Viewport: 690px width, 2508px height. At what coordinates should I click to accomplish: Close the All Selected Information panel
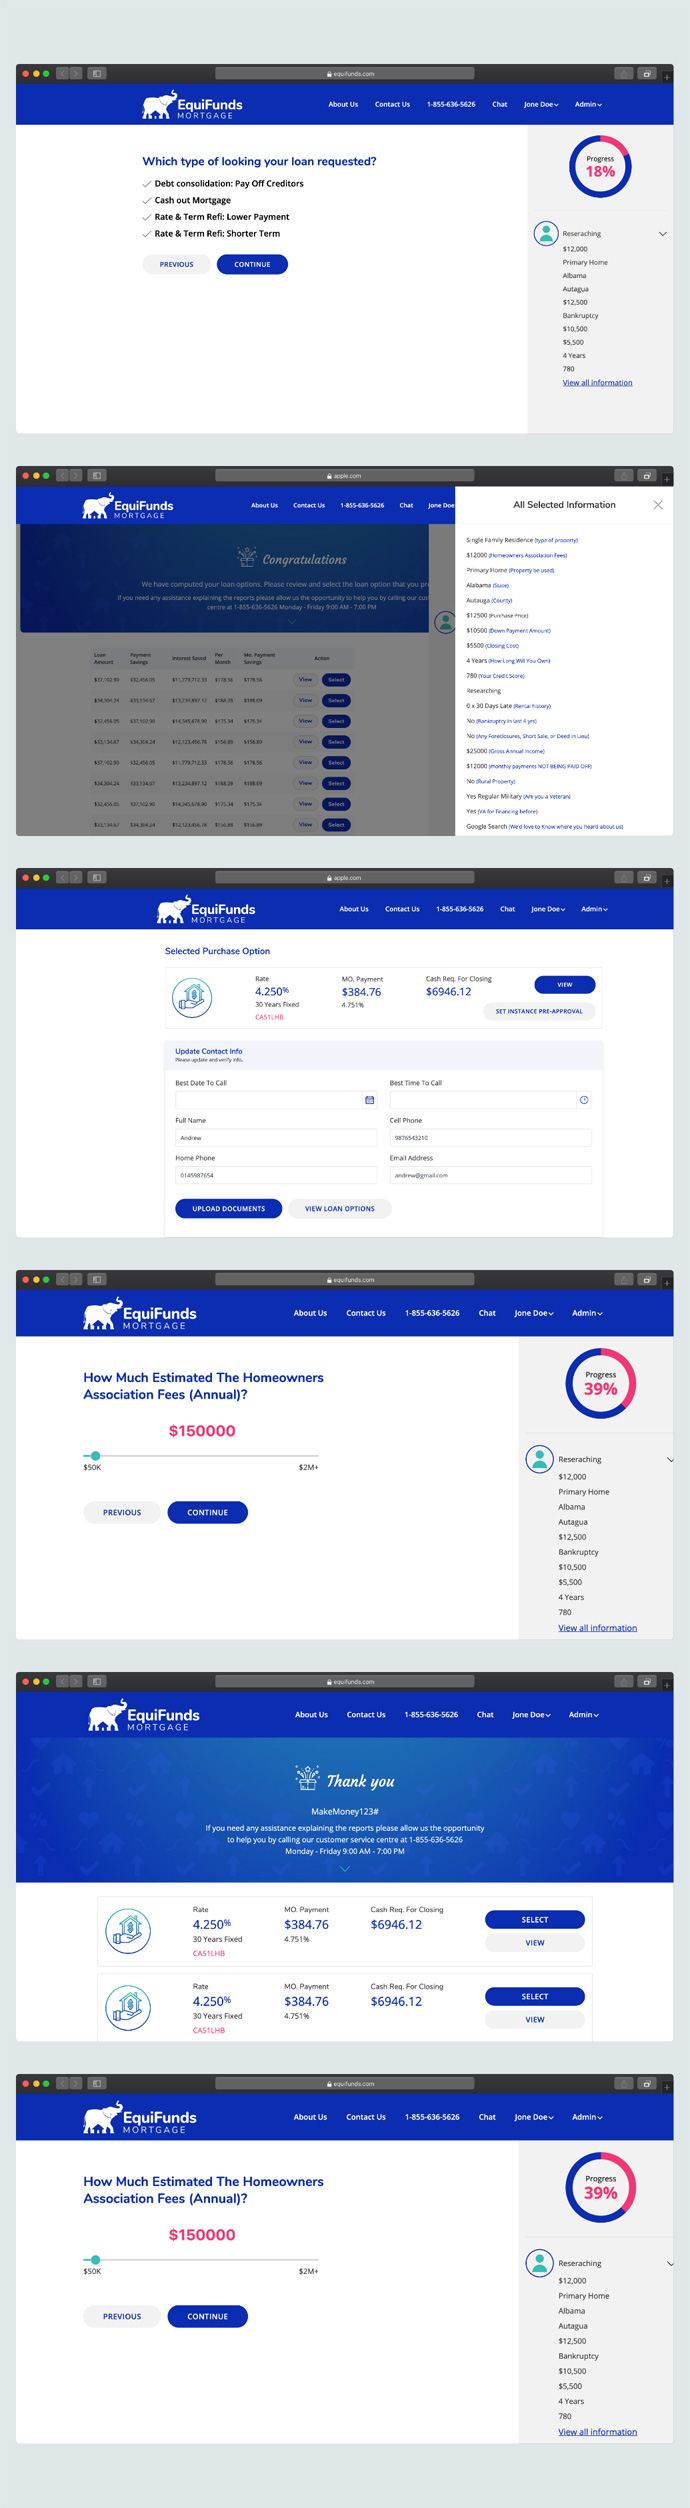[658, 505]
